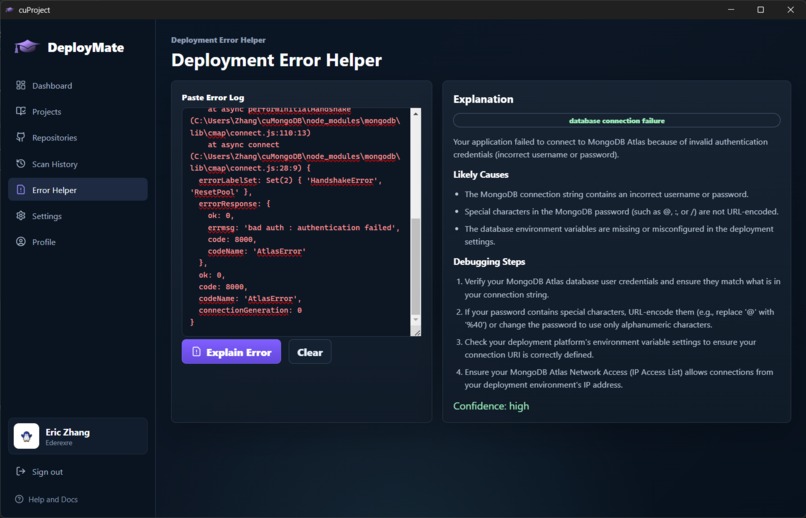Sign out of the account
The image size is (806, 518).
pos(78,472)
